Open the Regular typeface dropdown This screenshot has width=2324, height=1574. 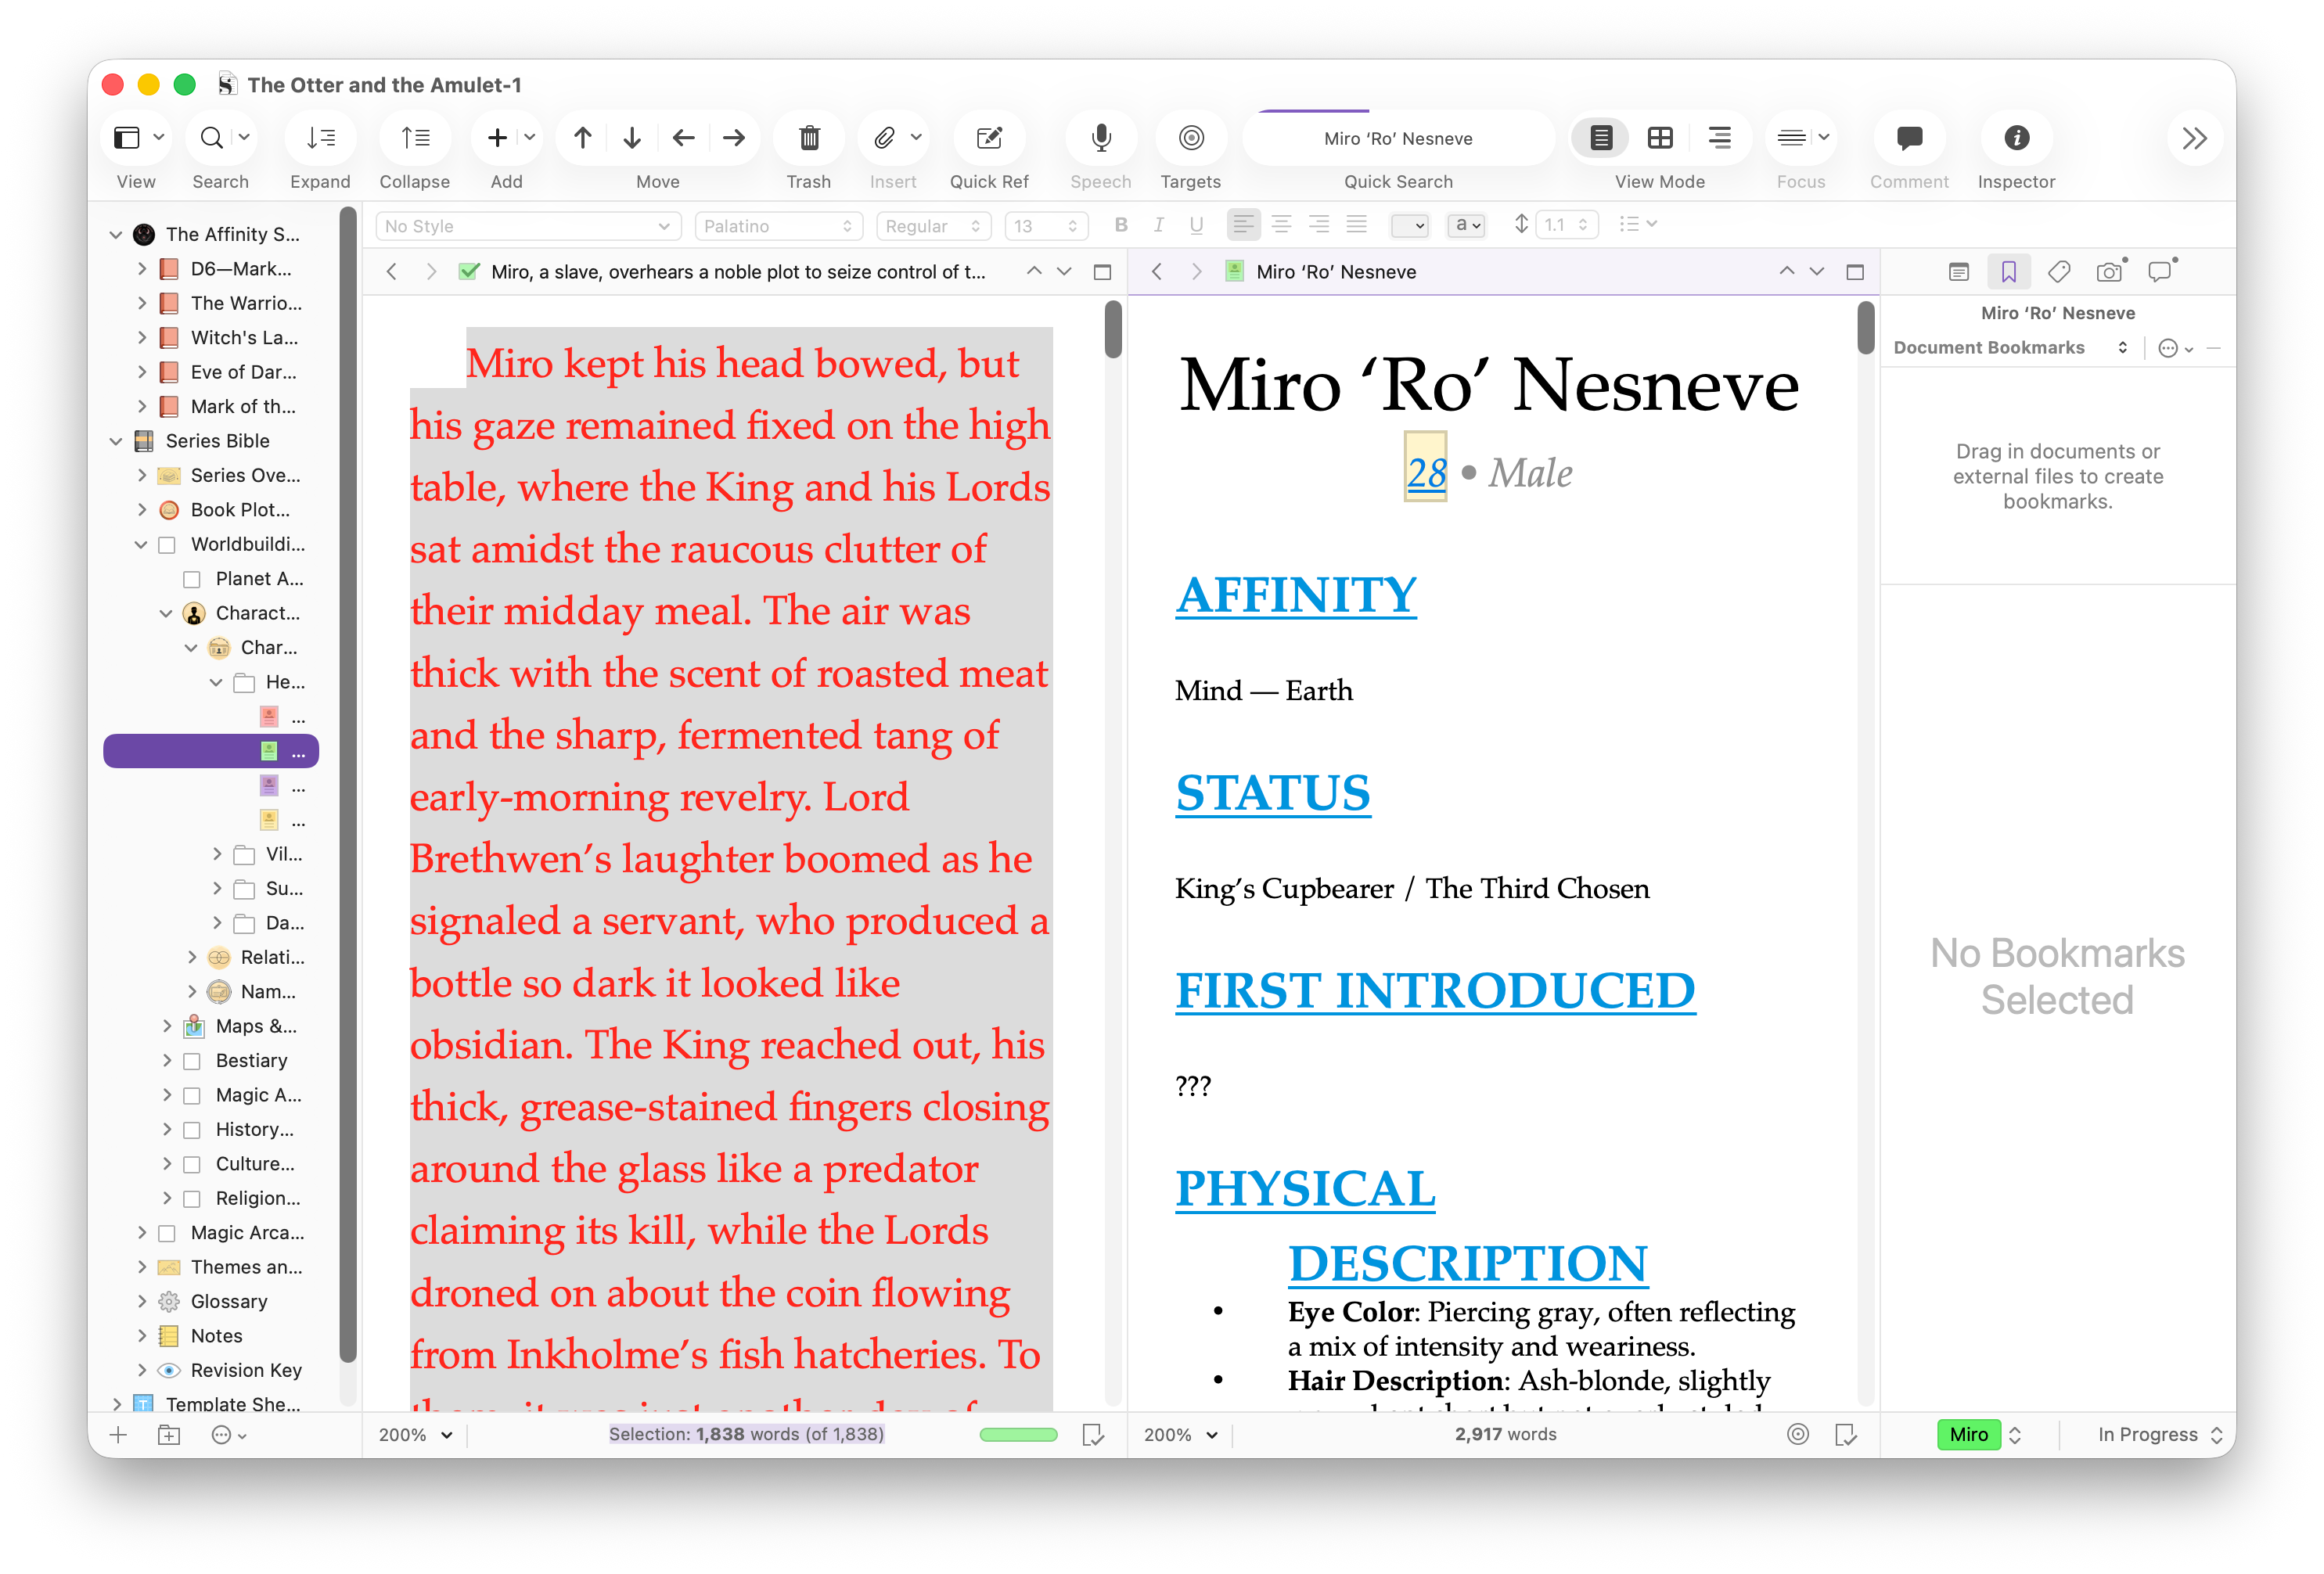933,226
